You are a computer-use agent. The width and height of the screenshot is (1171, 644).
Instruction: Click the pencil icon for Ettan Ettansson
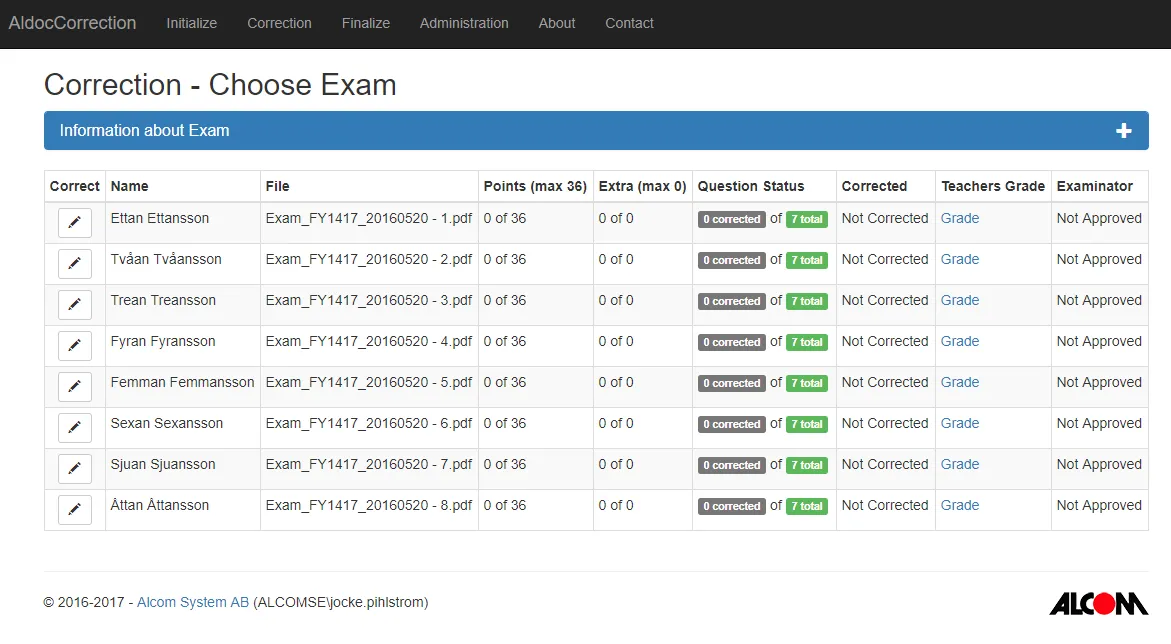pyautogui.click(x=75, y=223)
